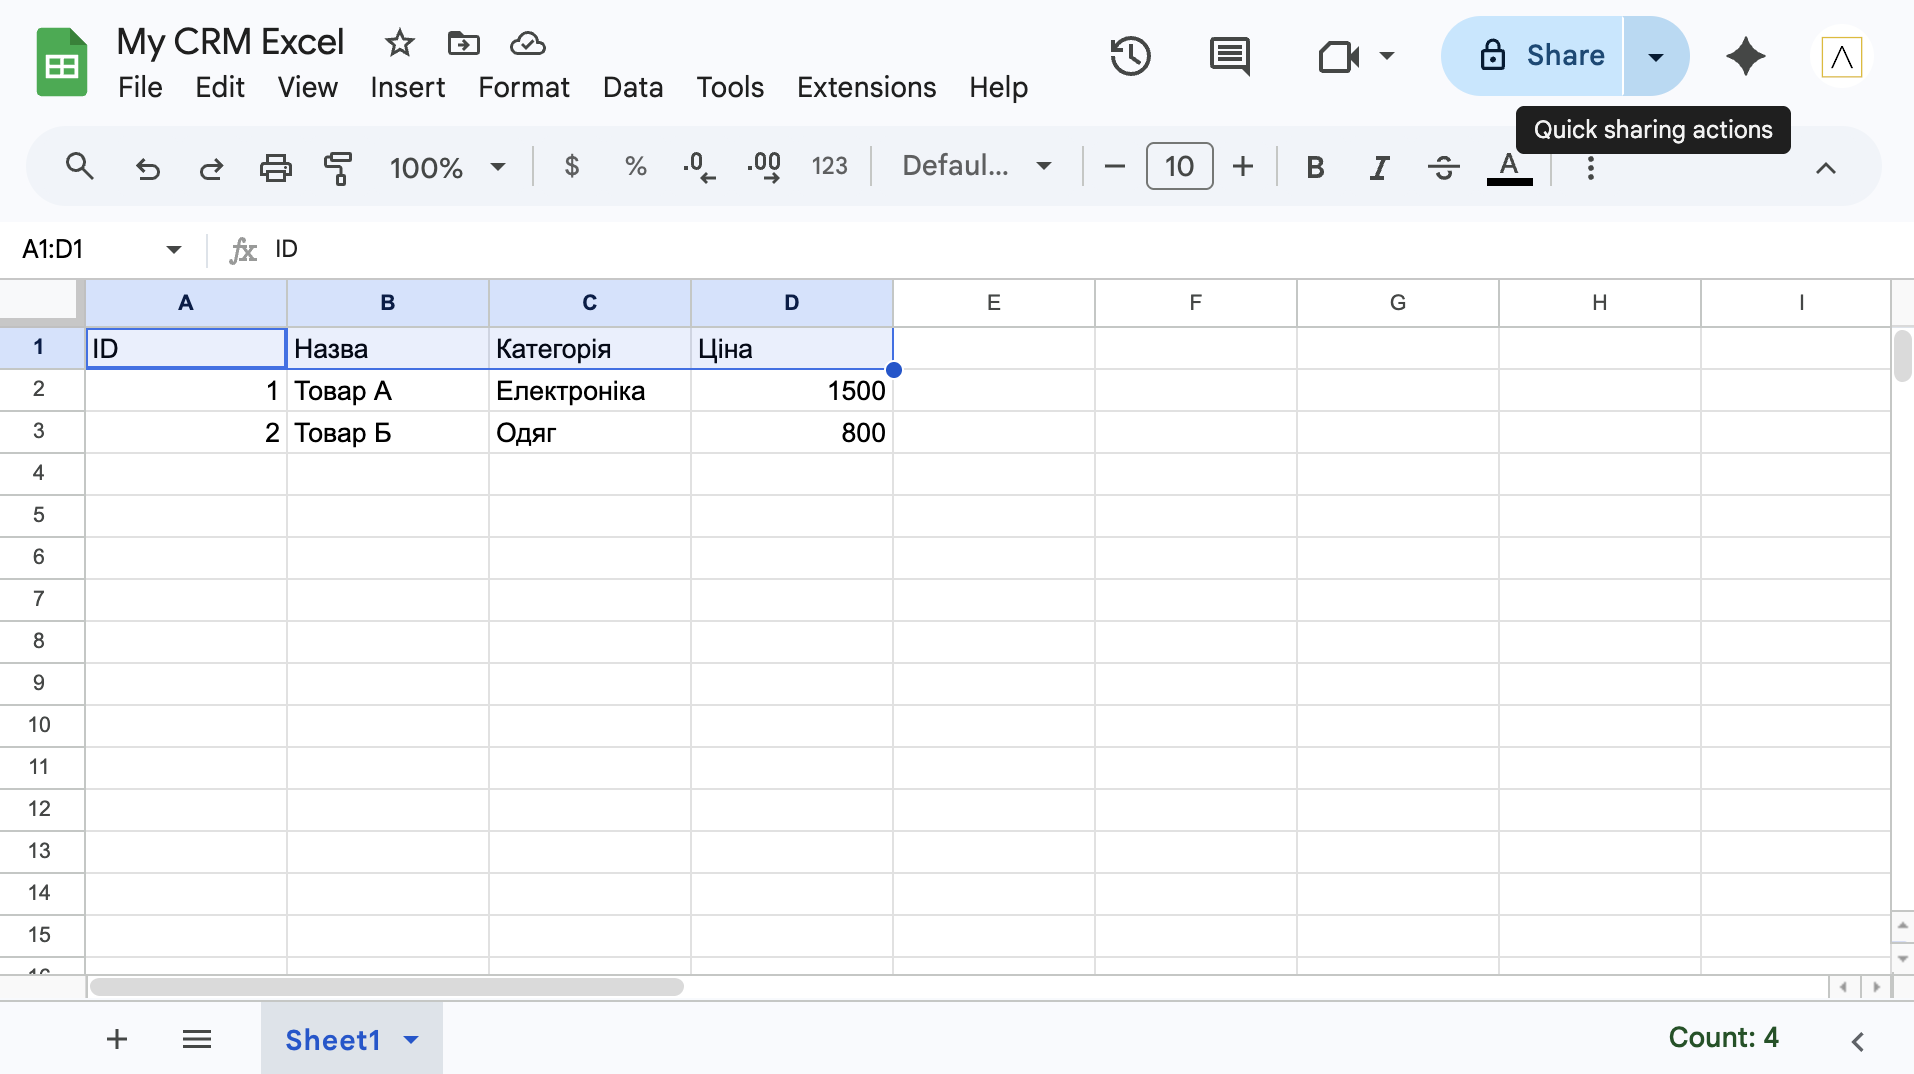Increase decimal places
Viewport: 1914px width, 1074px height.
point(764,166)
